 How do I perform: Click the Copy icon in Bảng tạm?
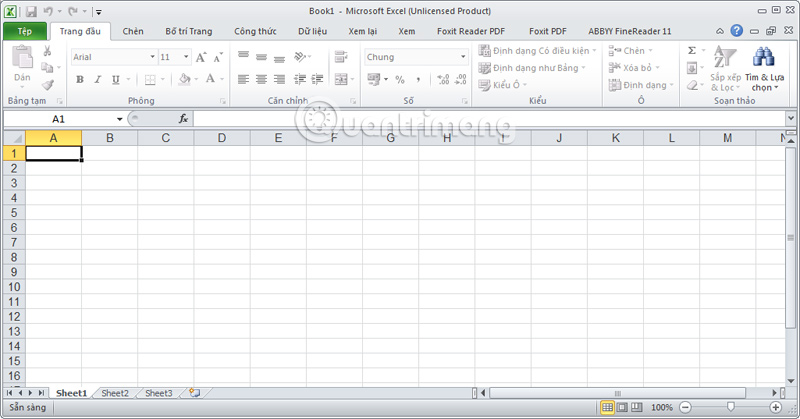point(47,67)
